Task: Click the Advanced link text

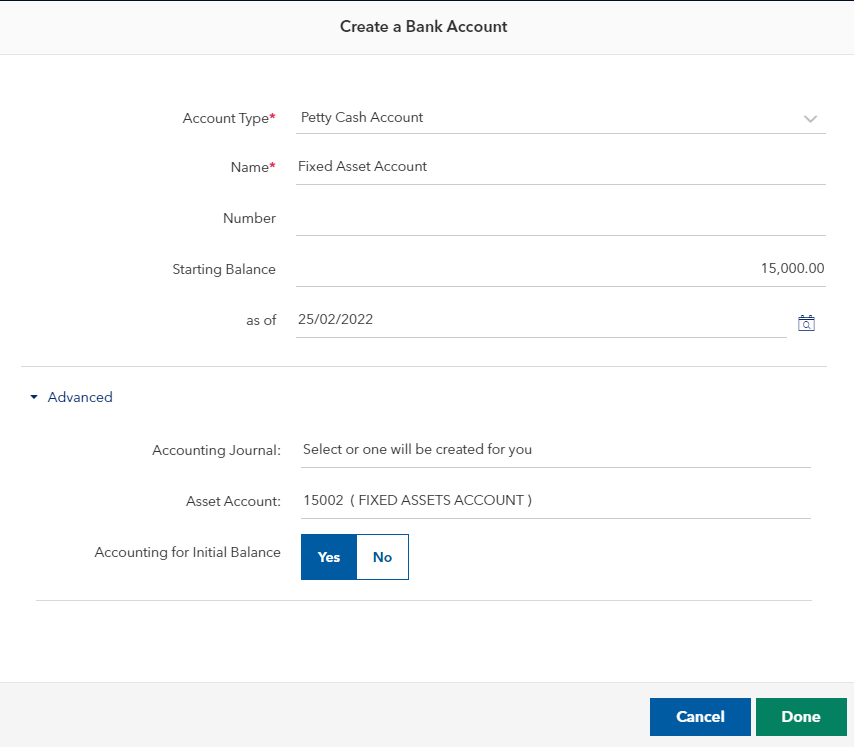Action: click(80, 398)
